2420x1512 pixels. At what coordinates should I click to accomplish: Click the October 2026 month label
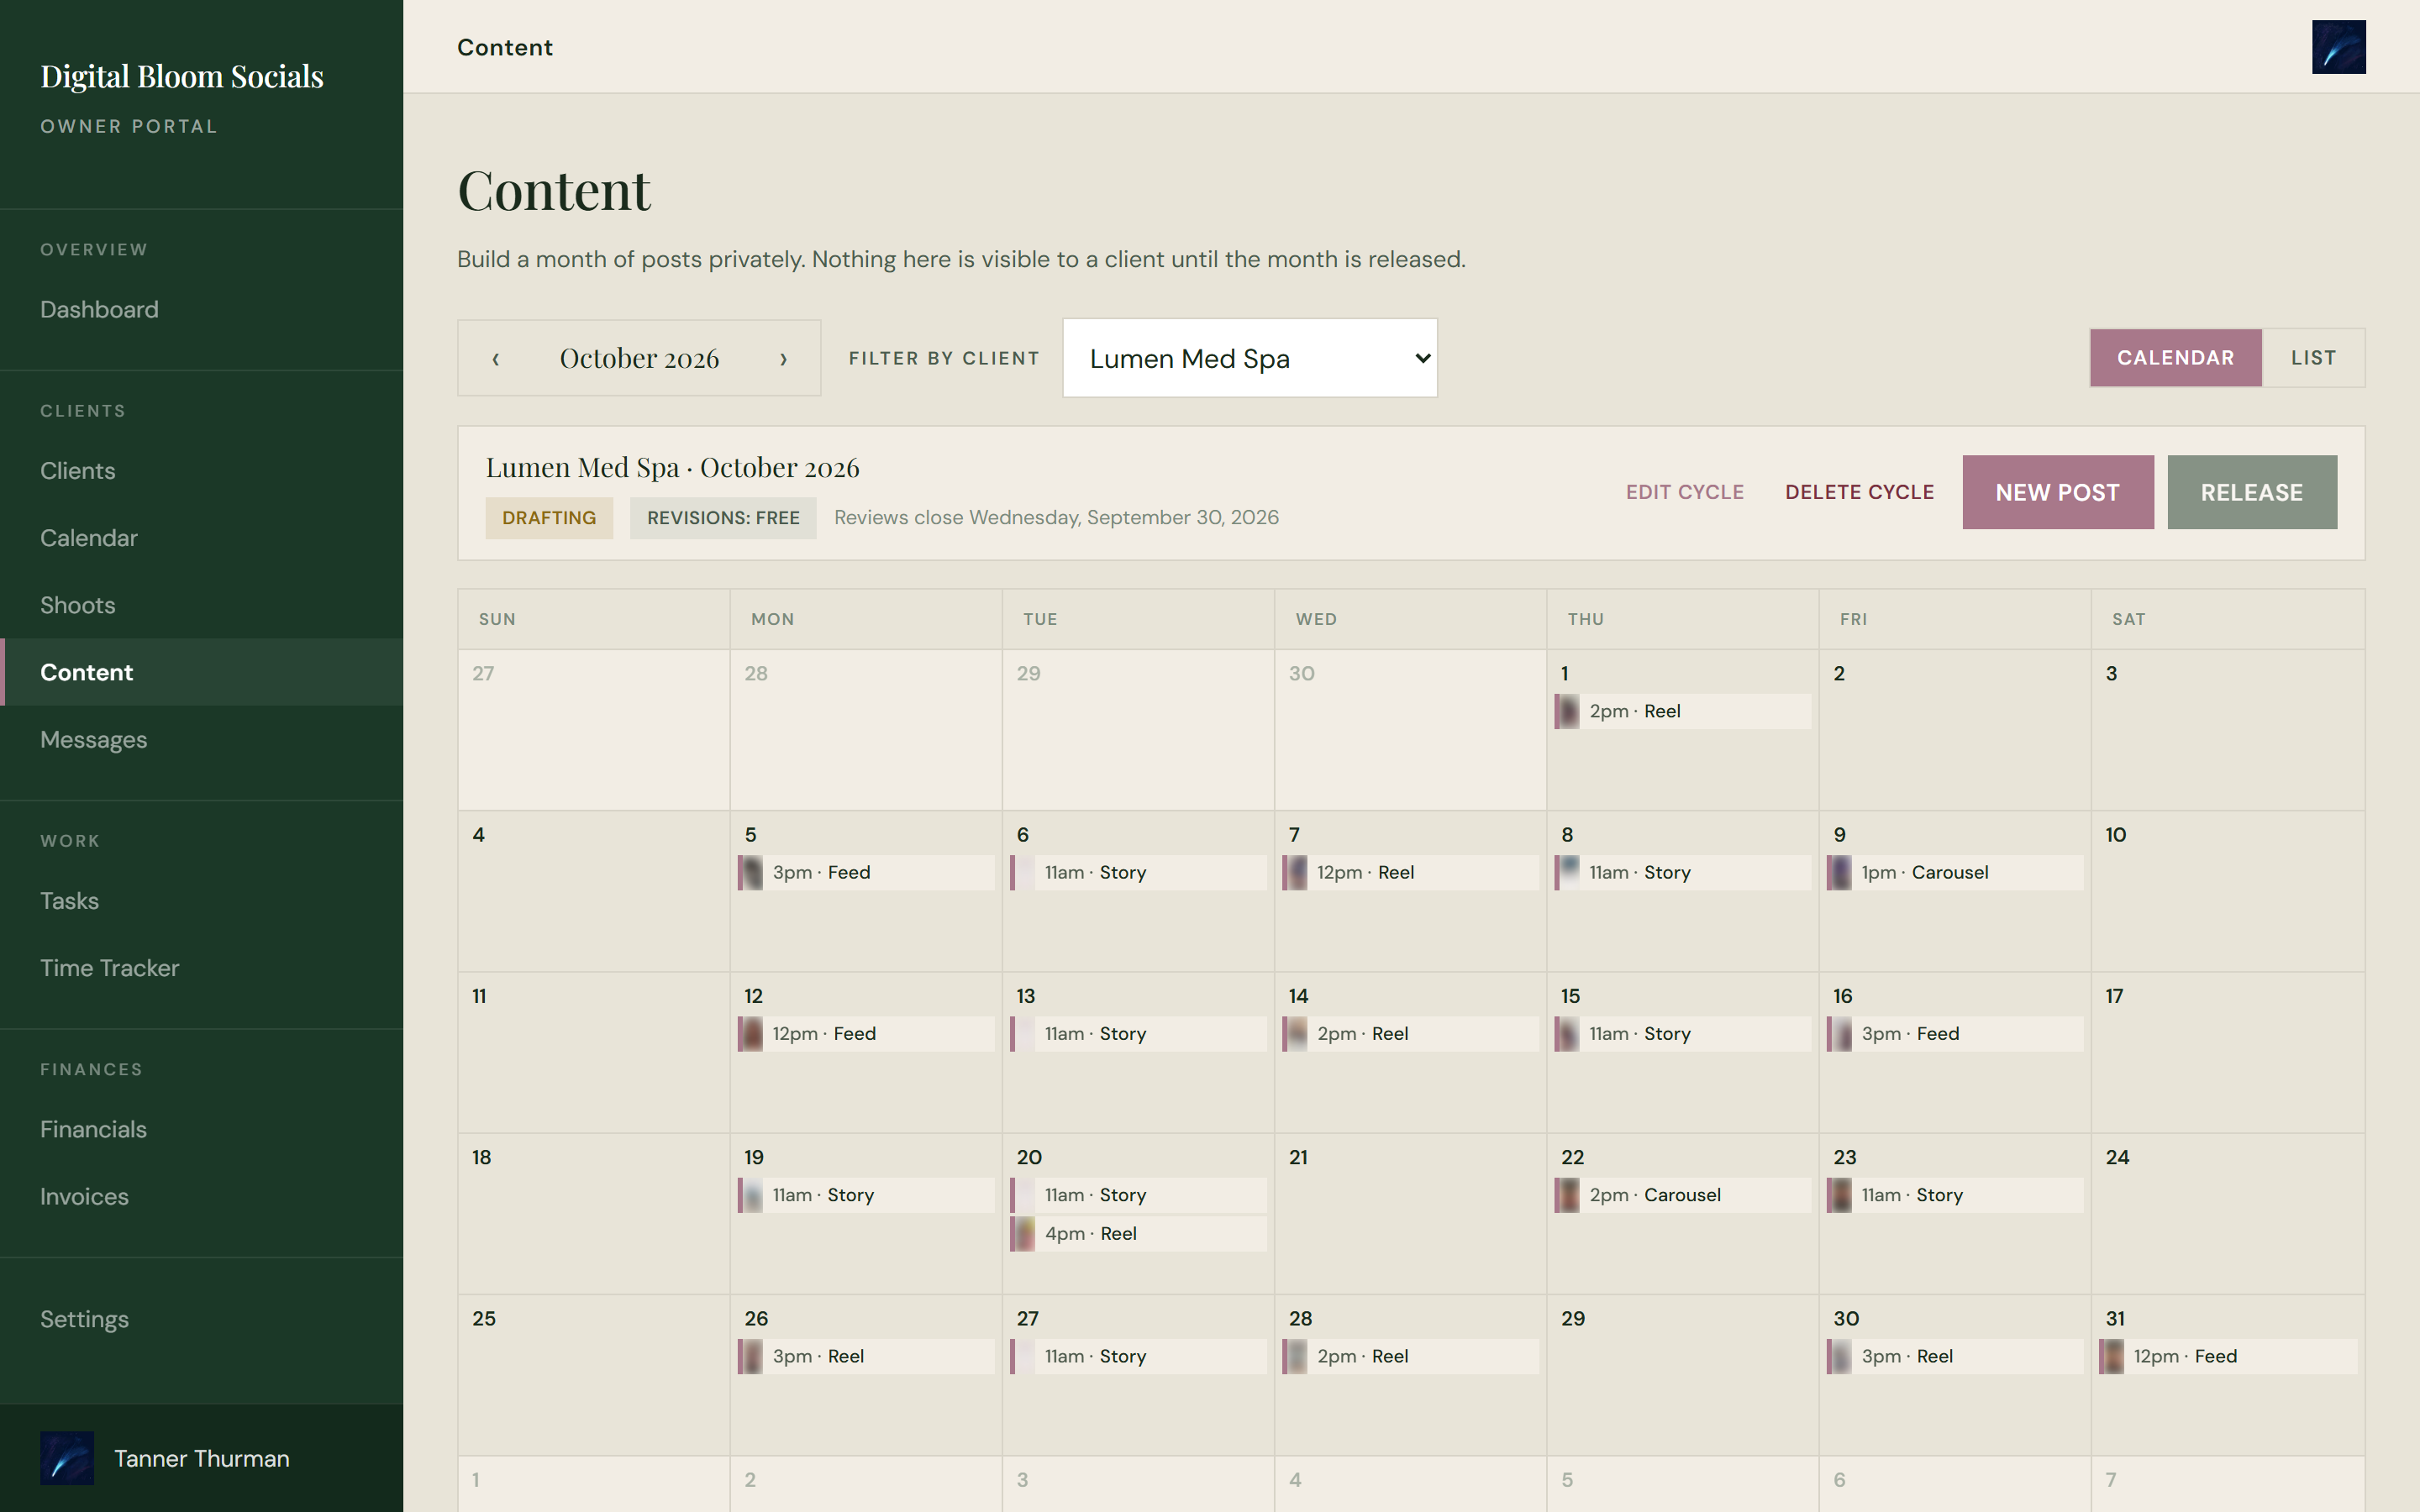point(639,358)
